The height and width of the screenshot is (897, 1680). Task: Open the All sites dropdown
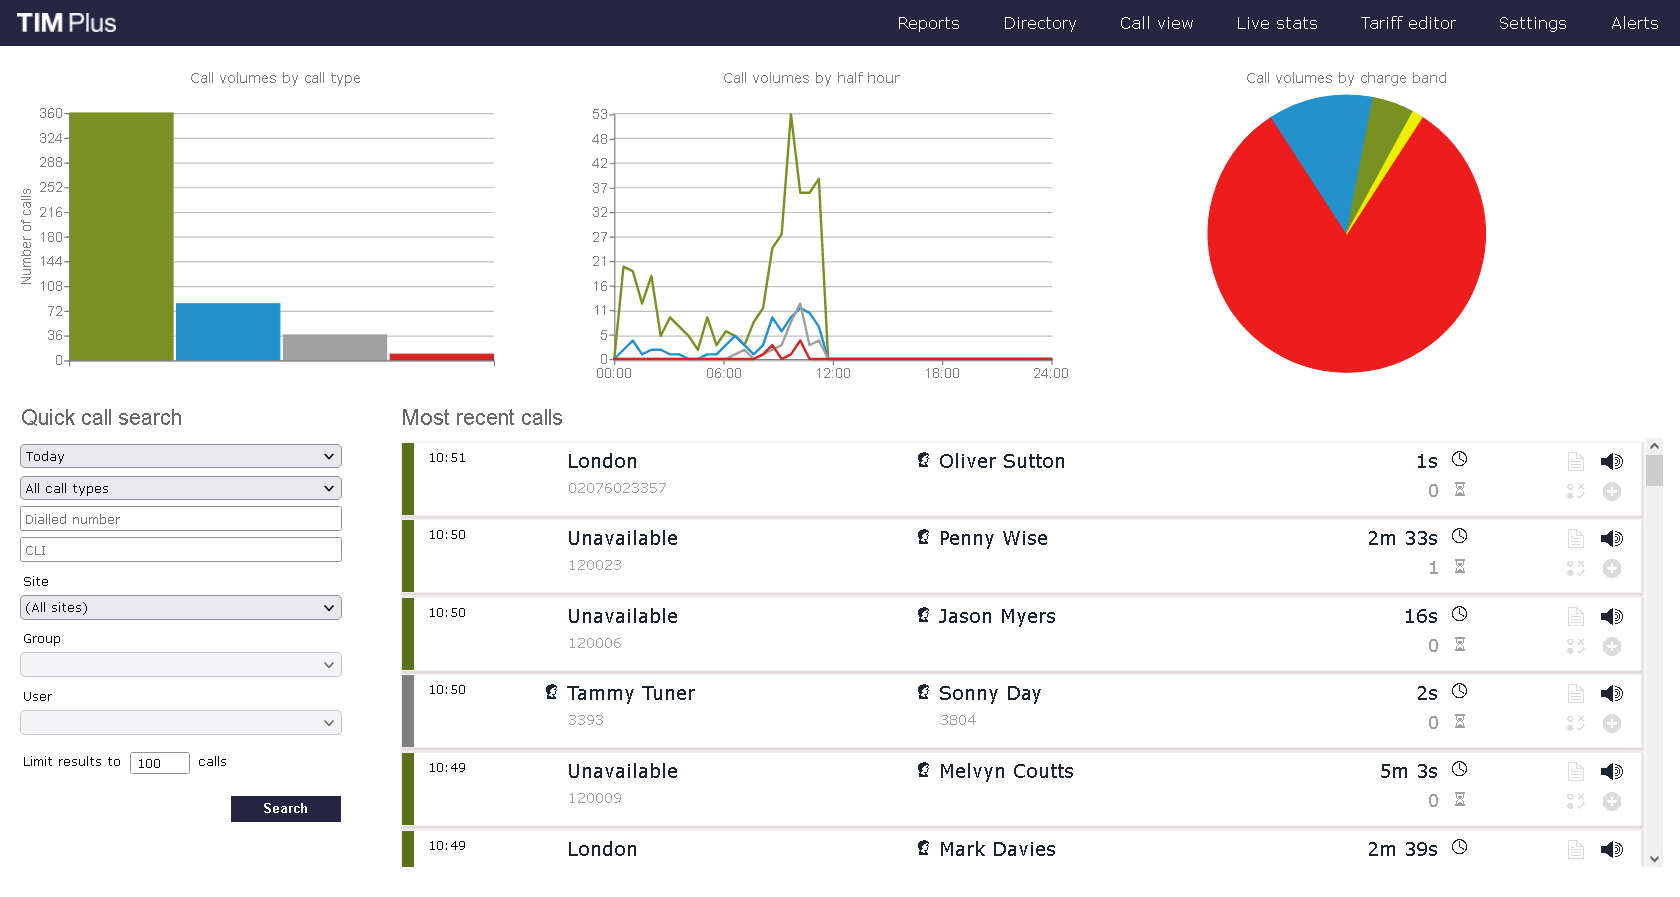pyautogui.click(x=181, y=608)
